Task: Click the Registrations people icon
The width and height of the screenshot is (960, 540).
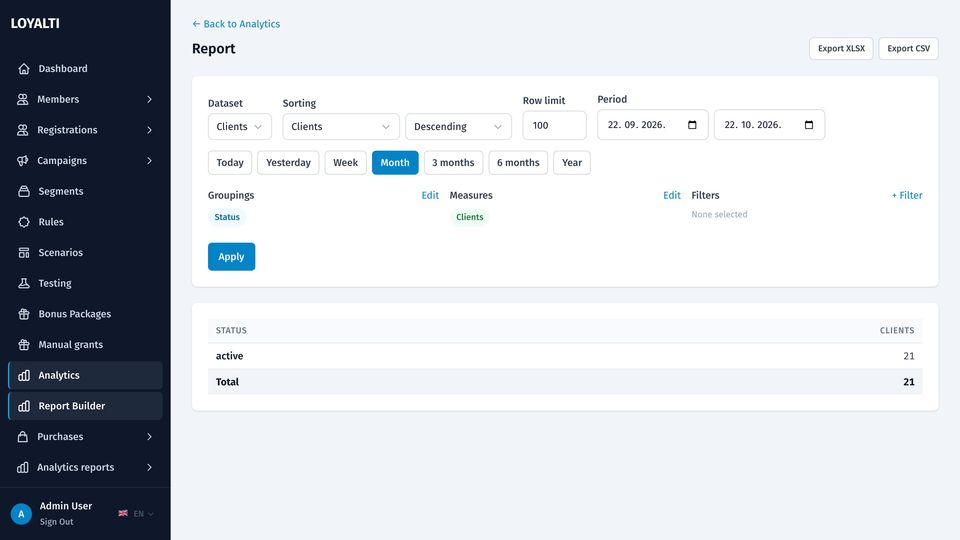Action: 23,130
